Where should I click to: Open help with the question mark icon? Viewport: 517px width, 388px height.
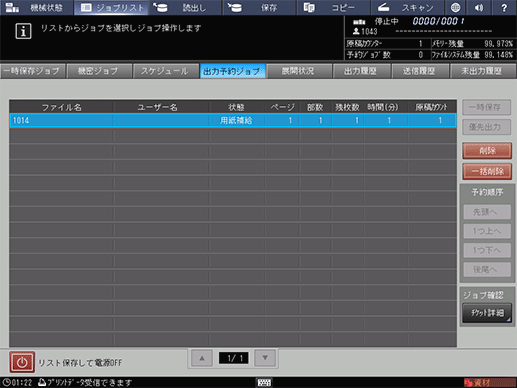(x=504, y=7)
